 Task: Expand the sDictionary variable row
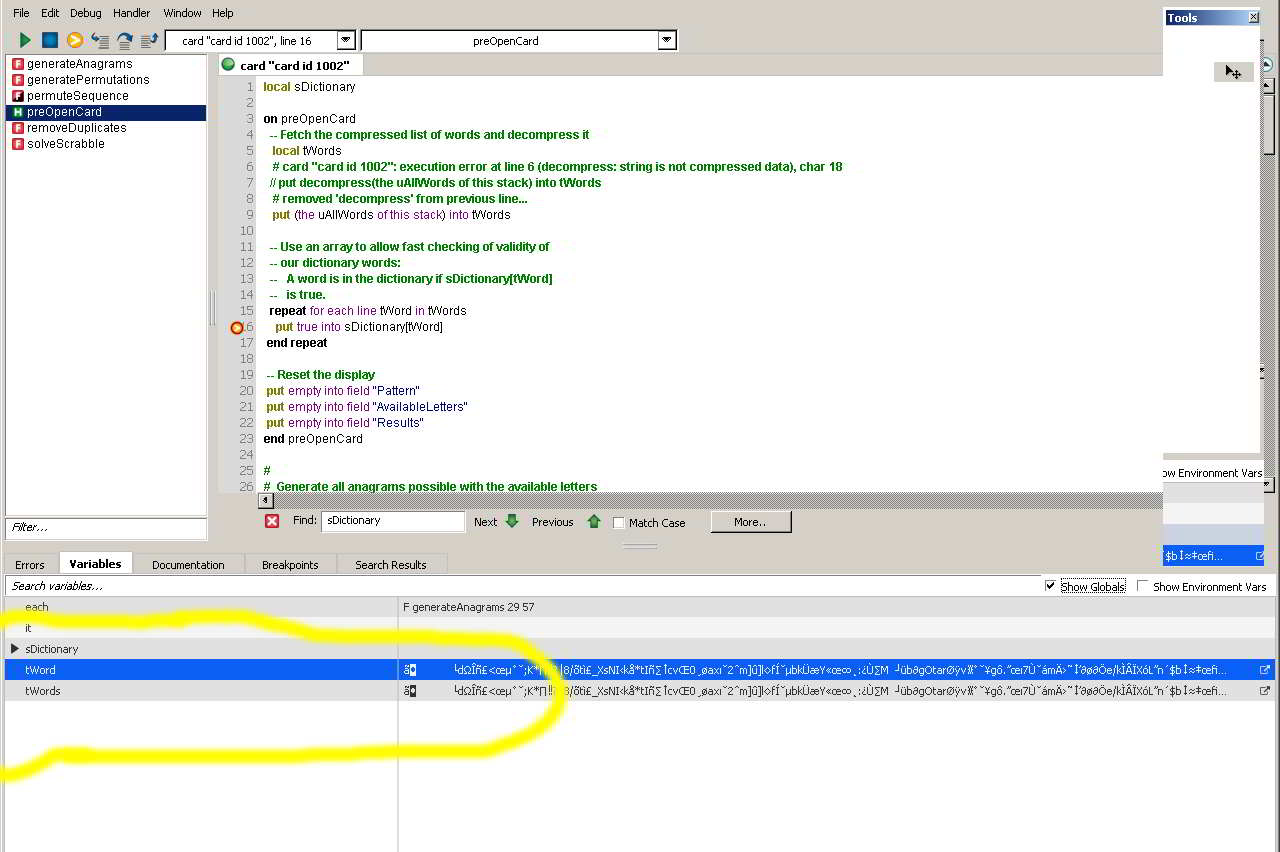click(x=14, y=649)
